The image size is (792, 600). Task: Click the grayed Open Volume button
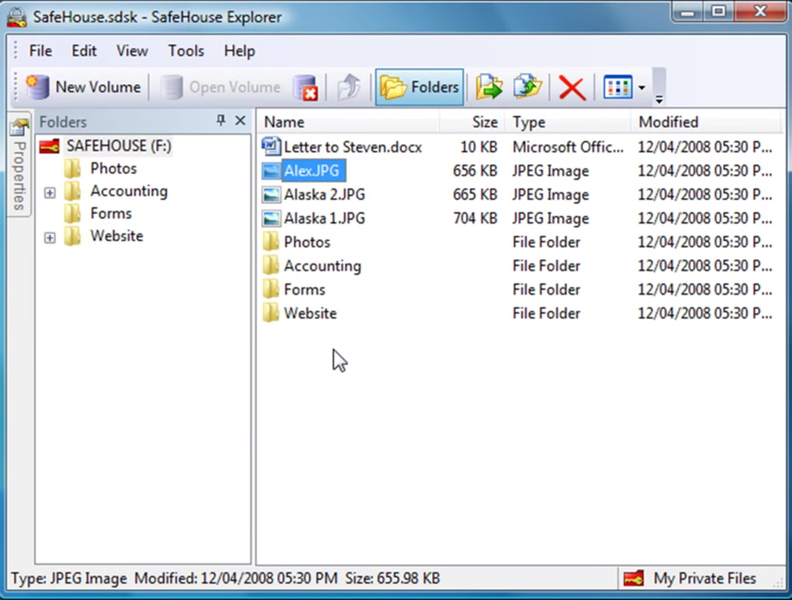[220, 87]
